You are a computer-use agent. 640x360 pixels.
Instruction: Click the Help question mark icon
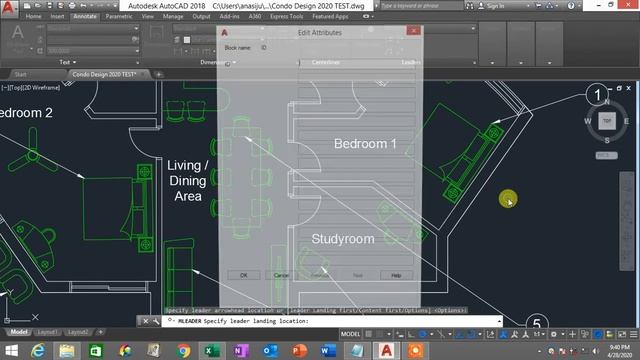[x=571, y=6]
